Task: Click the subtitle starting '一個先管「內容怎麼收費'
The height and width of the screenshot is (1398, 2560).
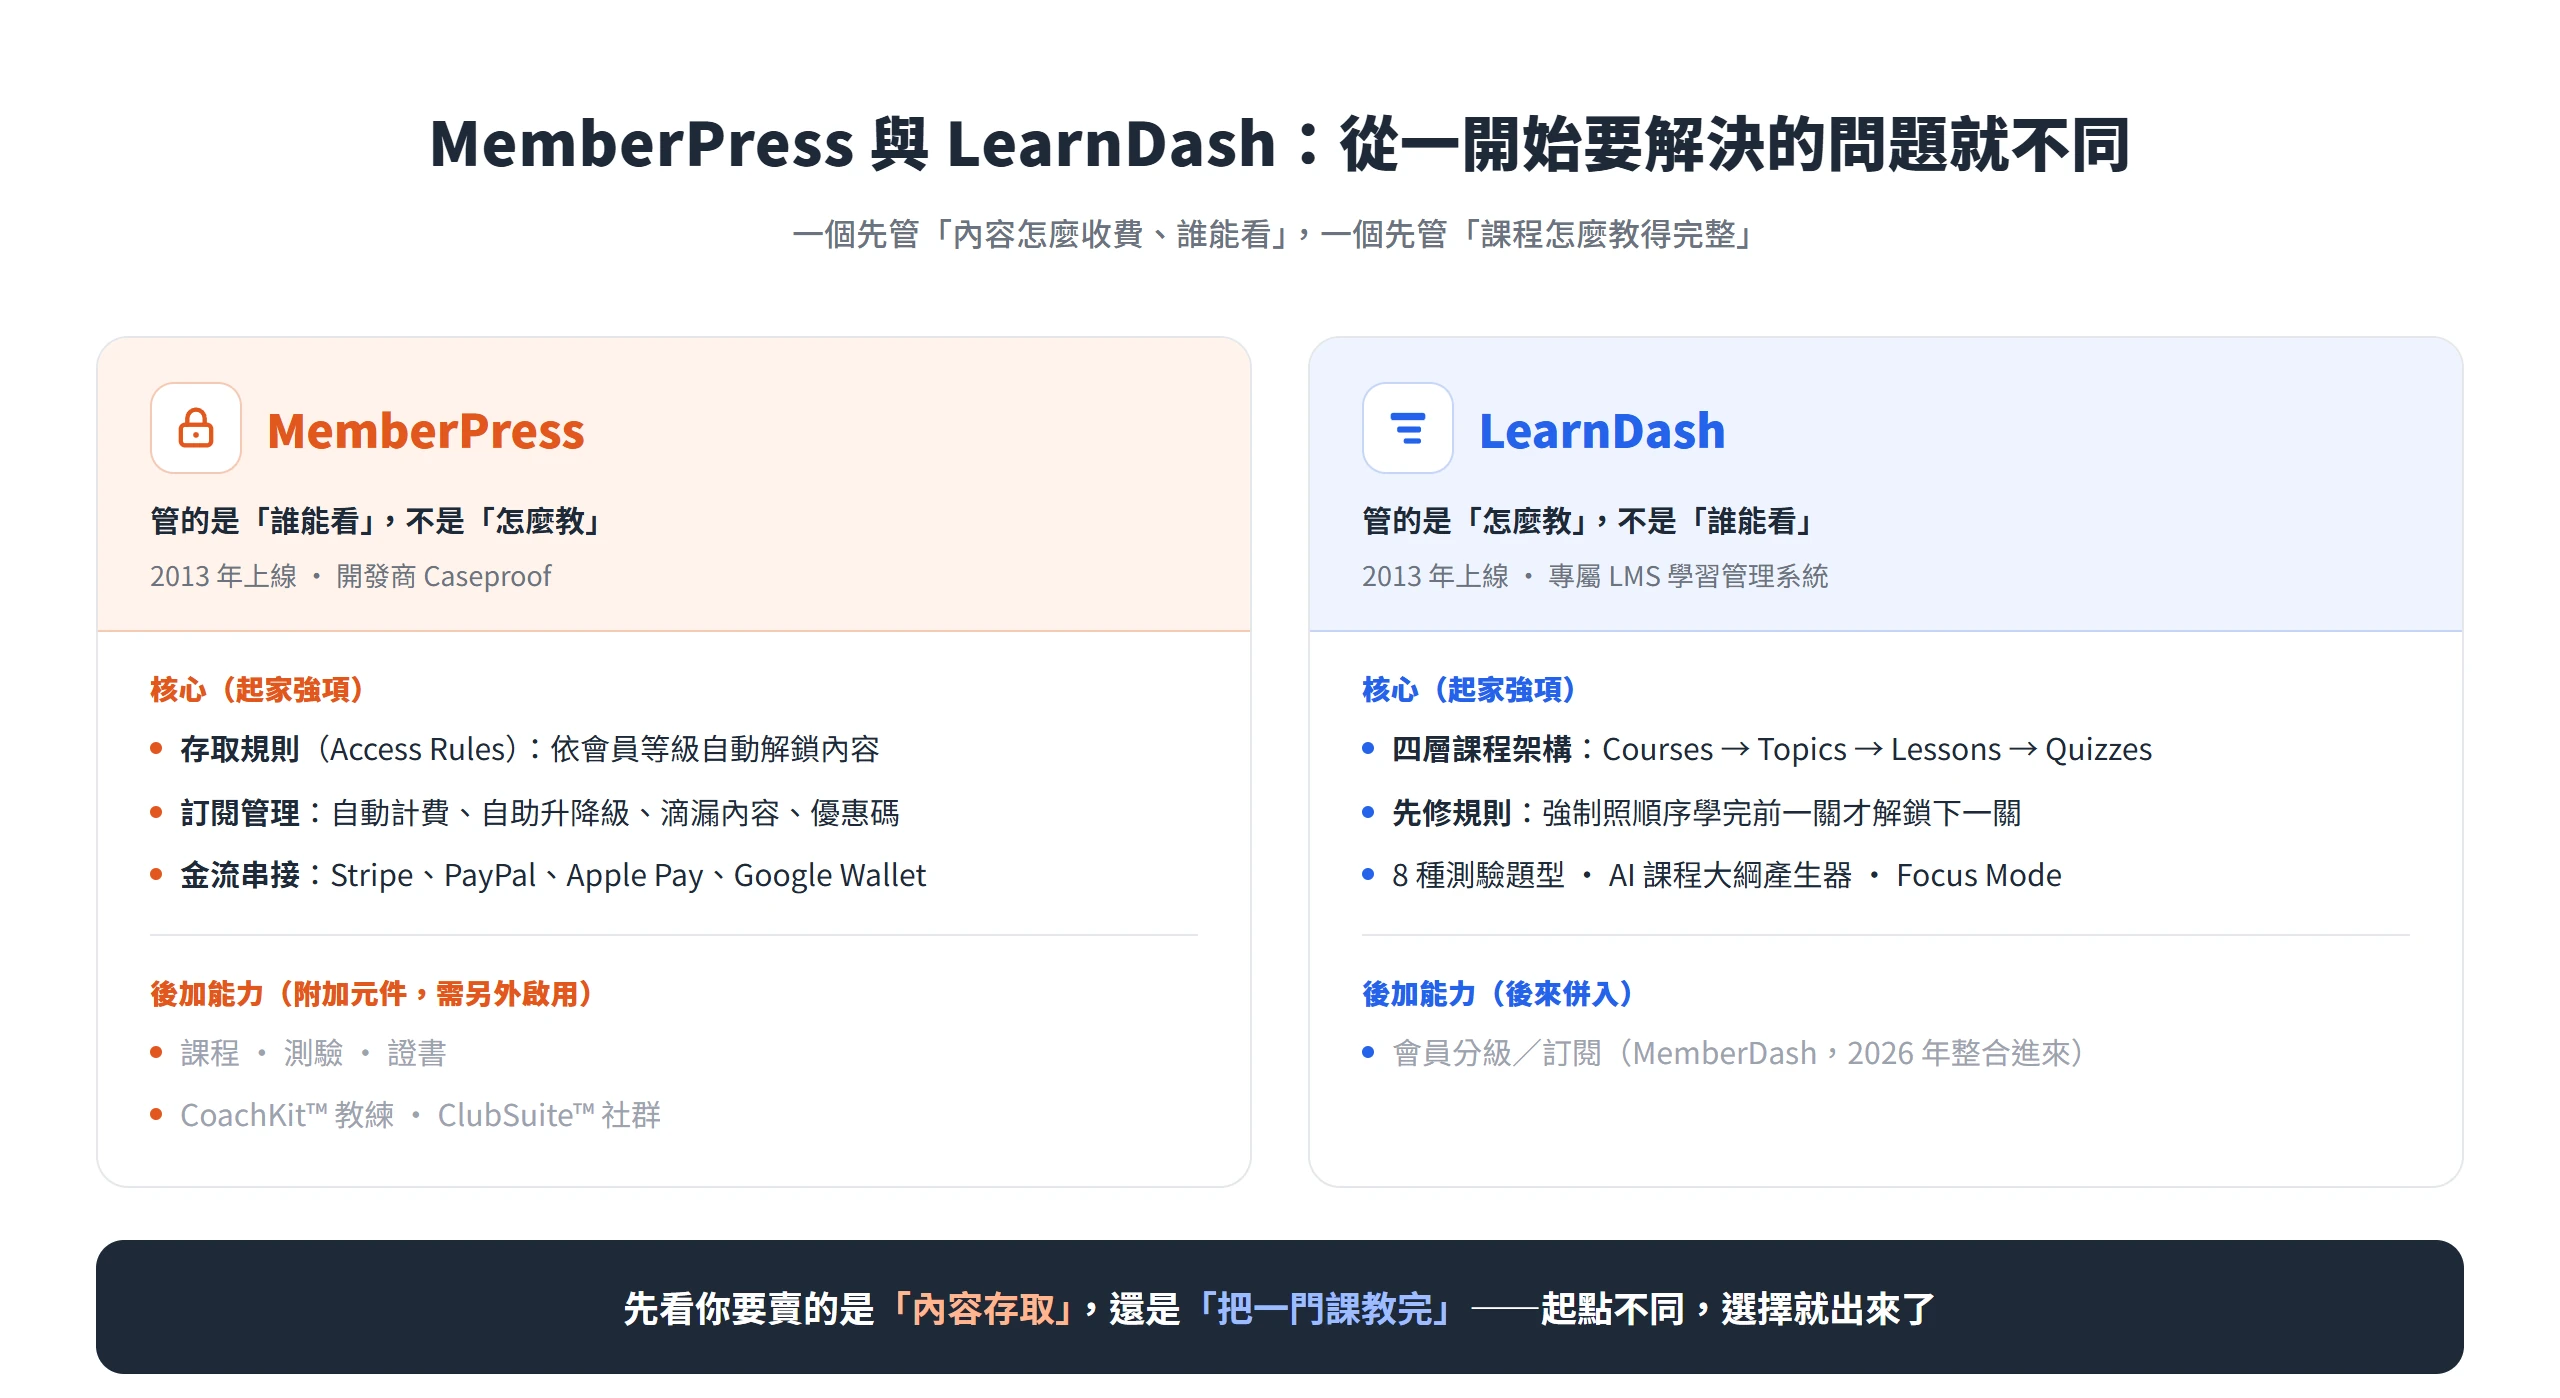Action: (1275, 234)
